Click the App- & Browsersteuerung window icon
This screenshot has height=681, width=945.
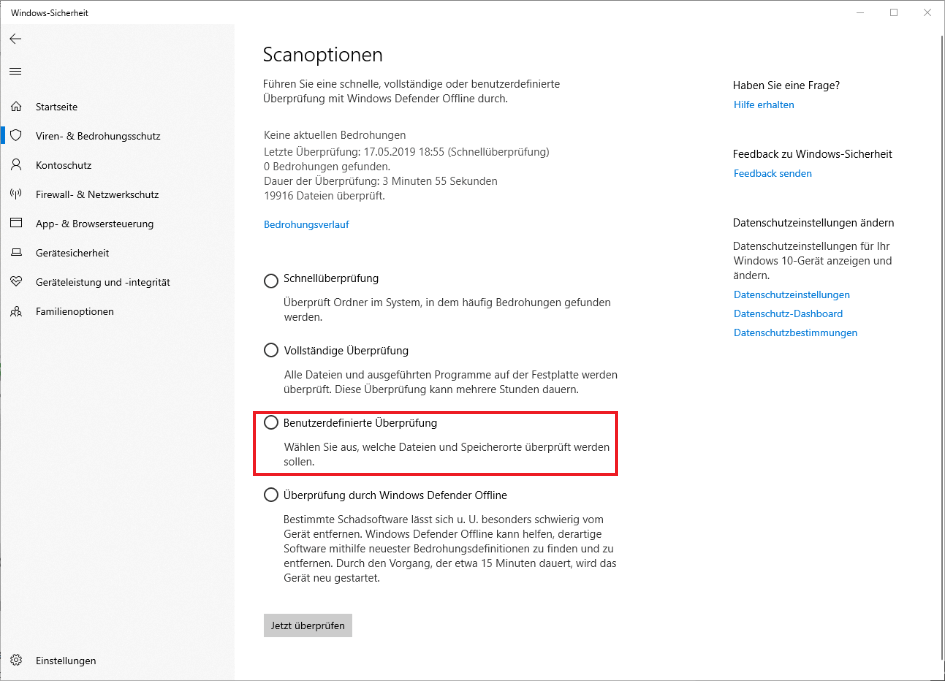tap(16, 223)
